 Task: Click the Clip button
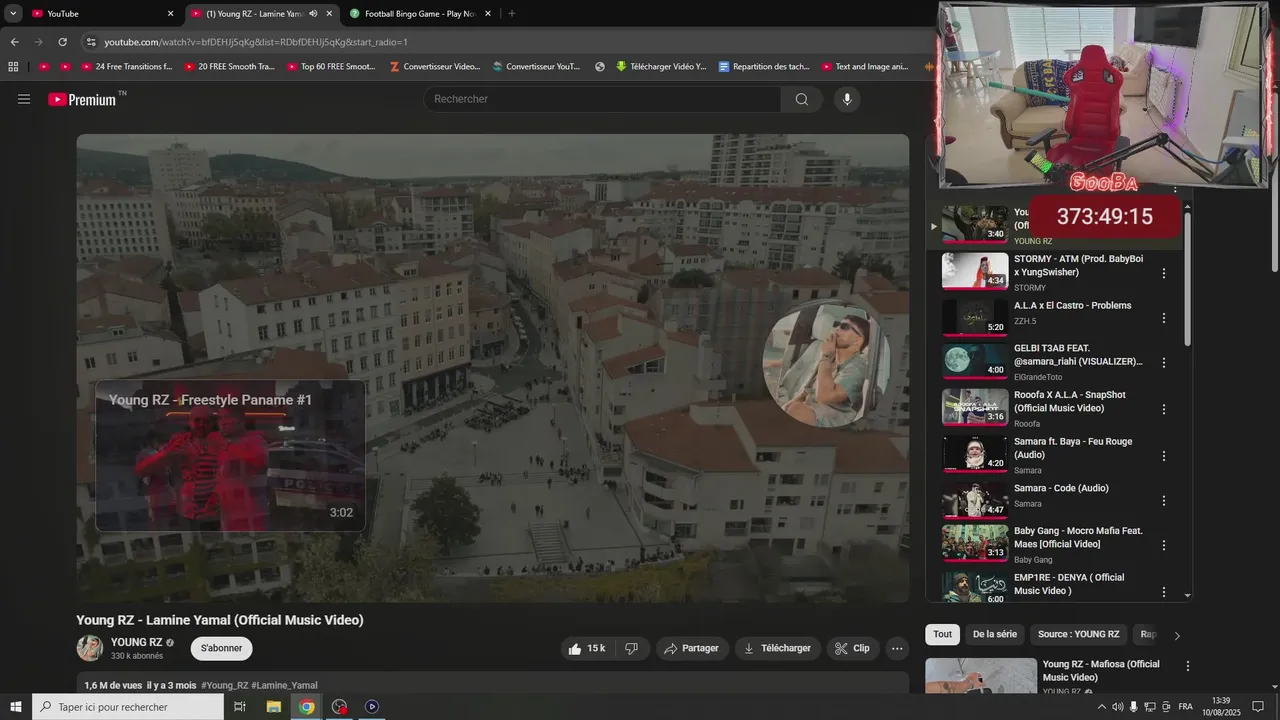click(852, 648)
